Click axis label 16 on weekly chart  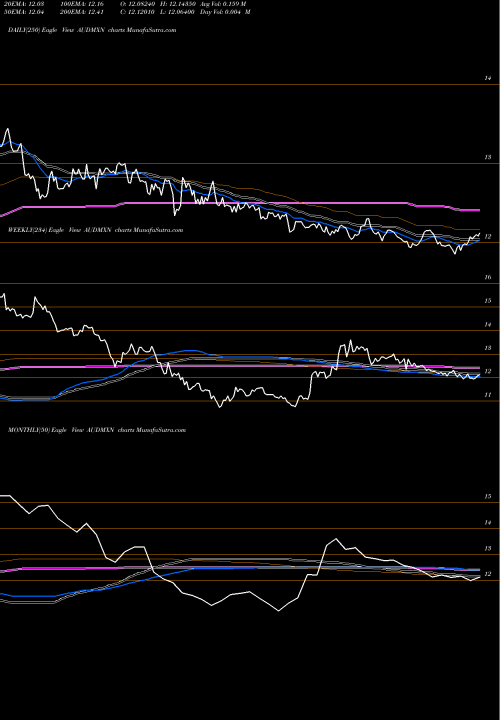[x=488, y=277]
